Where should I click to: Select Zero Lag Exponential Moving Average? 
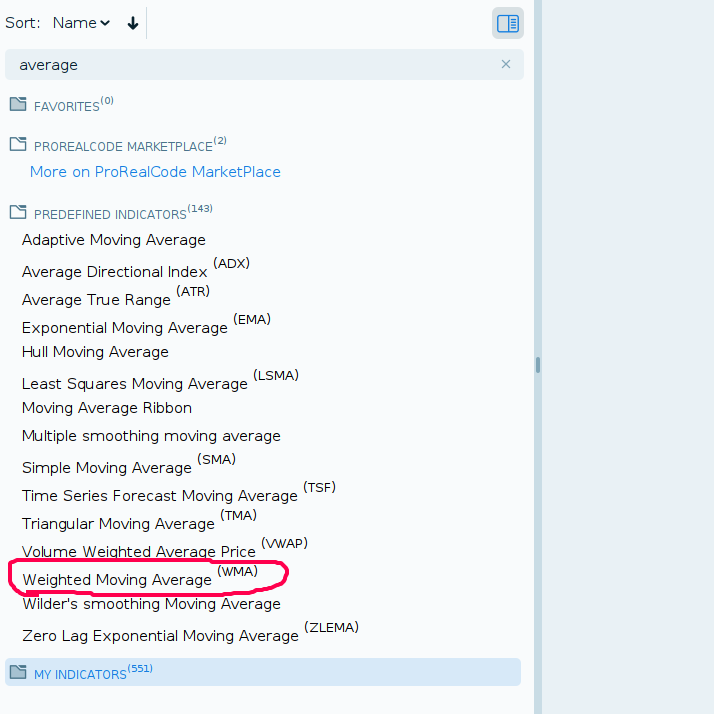[190, 633]
